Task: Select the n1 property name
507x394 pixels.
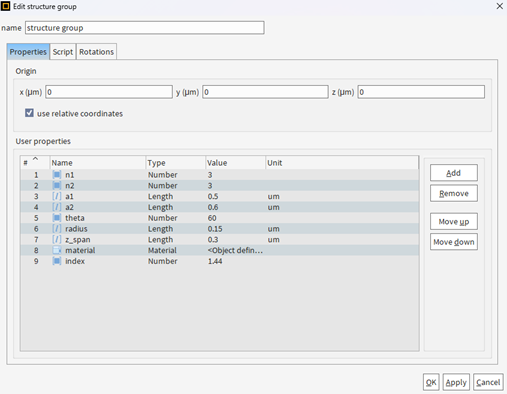Action: tap(70, 175)
